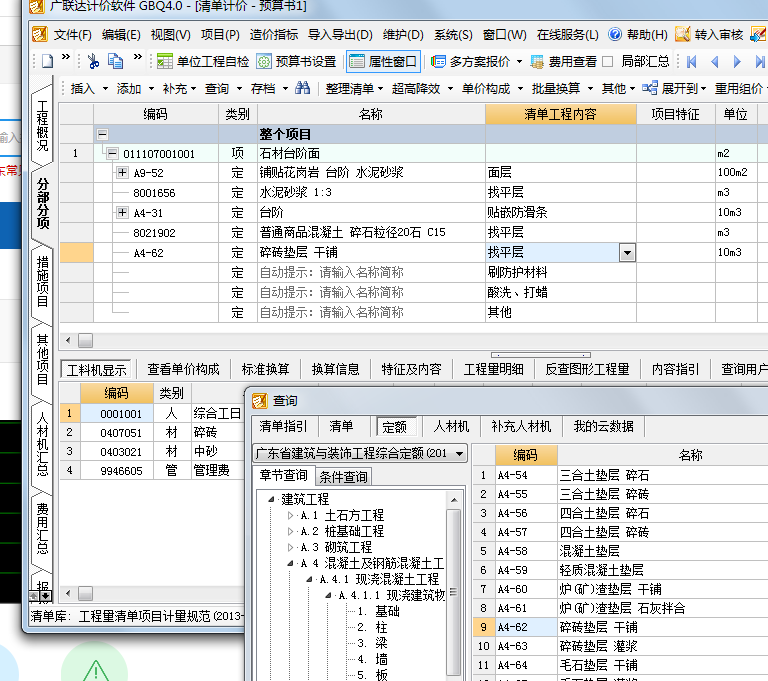Select the 我的云数据 tab

click(603, 426)
